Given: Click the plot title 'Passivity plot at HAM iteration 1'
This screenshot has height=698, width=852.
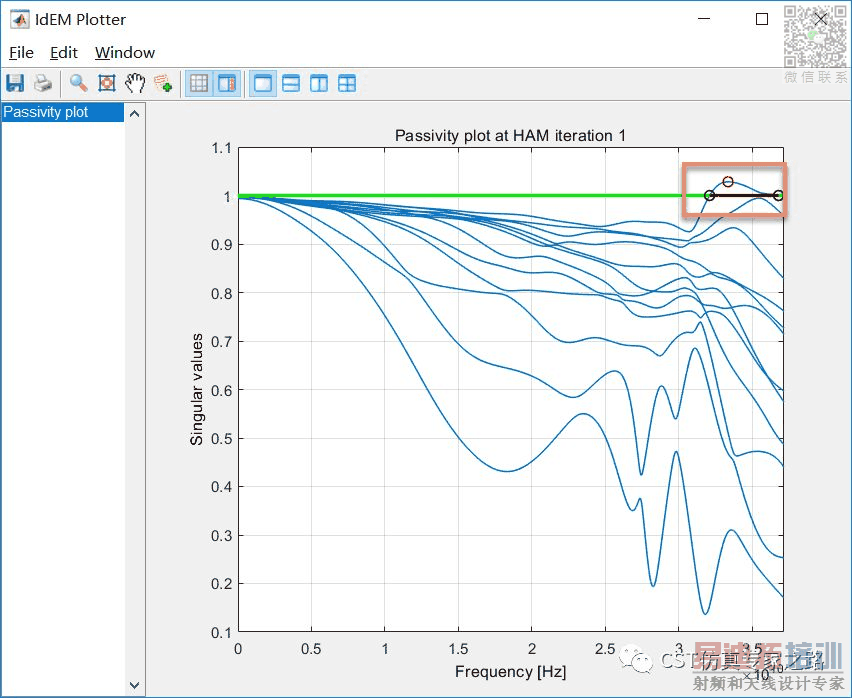Looking at the screenshot, I should click(x=510, y=135).
